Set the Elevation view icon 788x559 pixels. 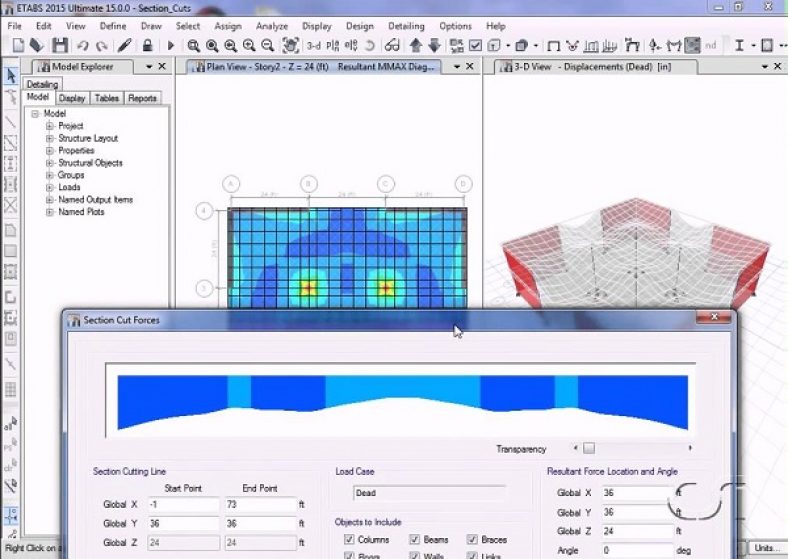point(351,46)
